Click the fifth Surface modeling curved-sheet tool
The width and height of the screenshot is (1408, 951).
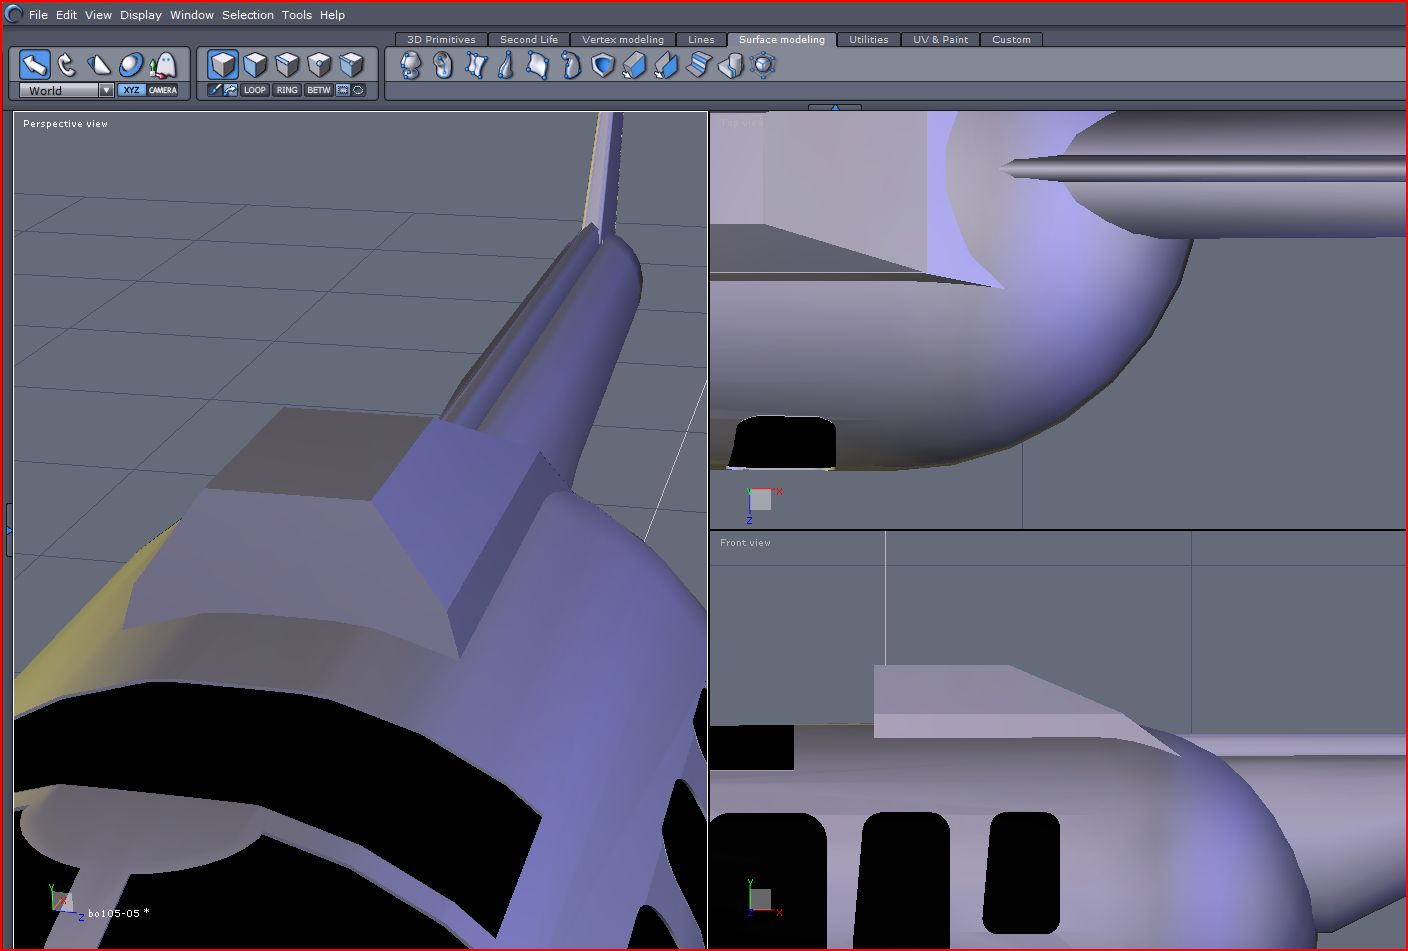tap(538, 66)
